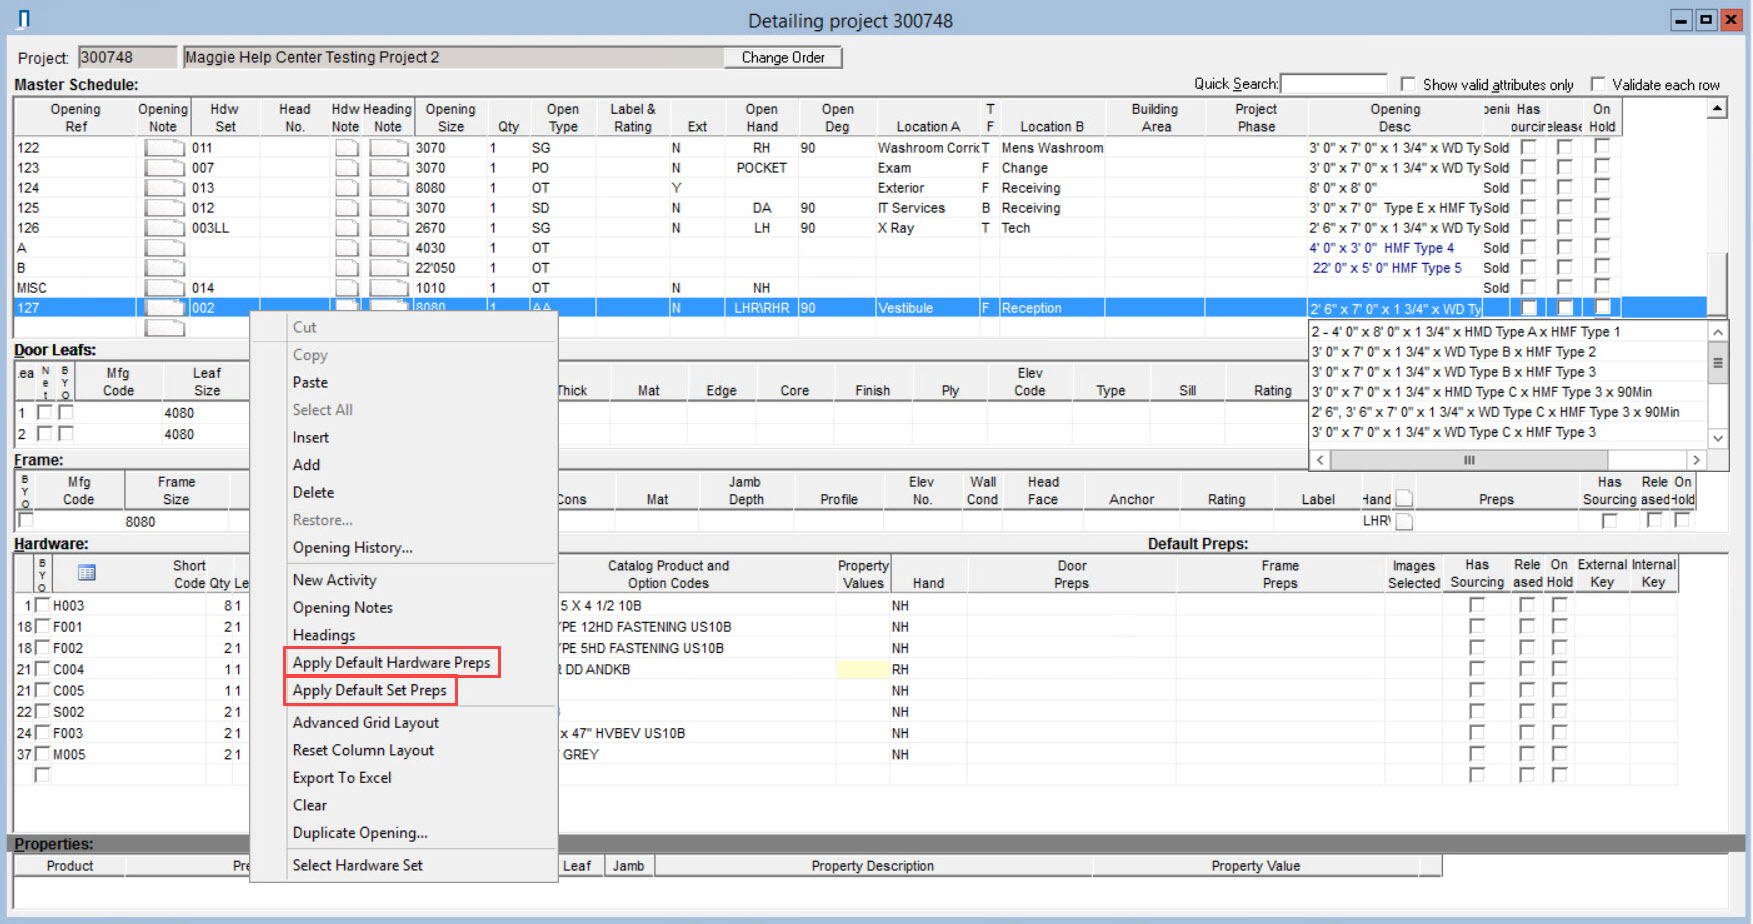
Task: Open the Heading Note icon for row 126
Action: (x=388, y=228)
